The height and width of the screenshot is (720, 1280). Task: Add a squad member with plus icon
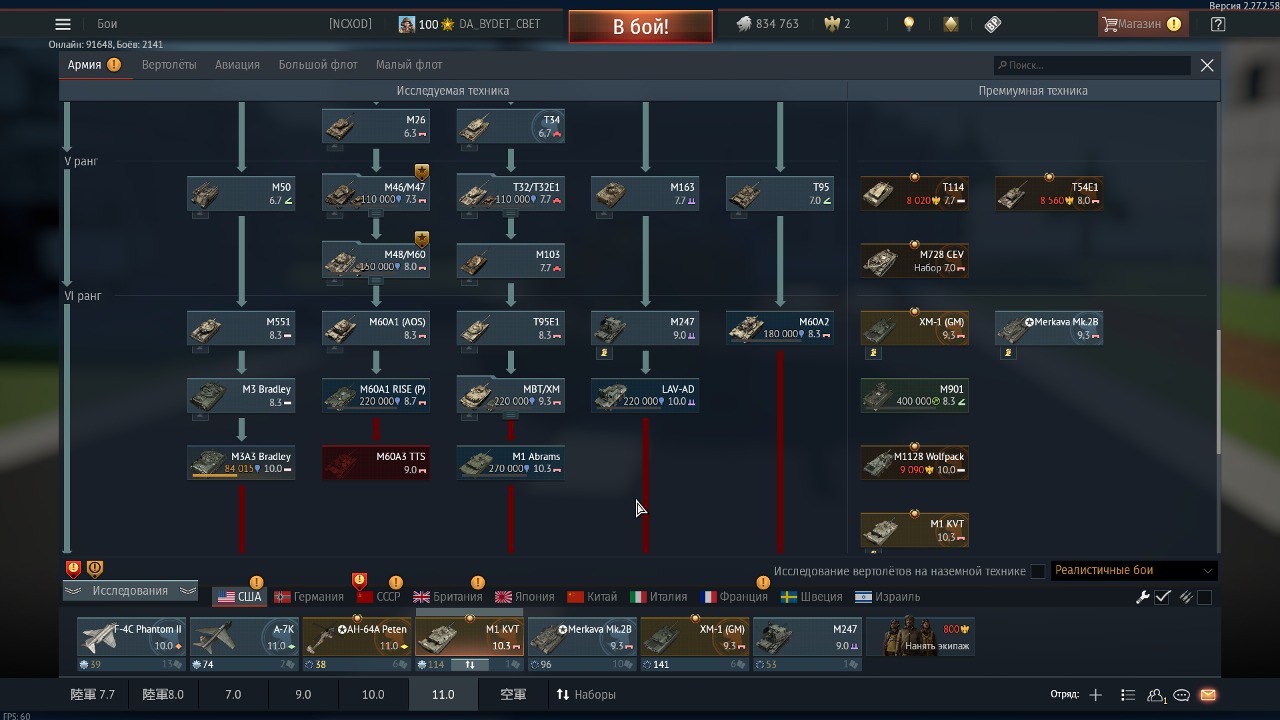[1096, 695]
